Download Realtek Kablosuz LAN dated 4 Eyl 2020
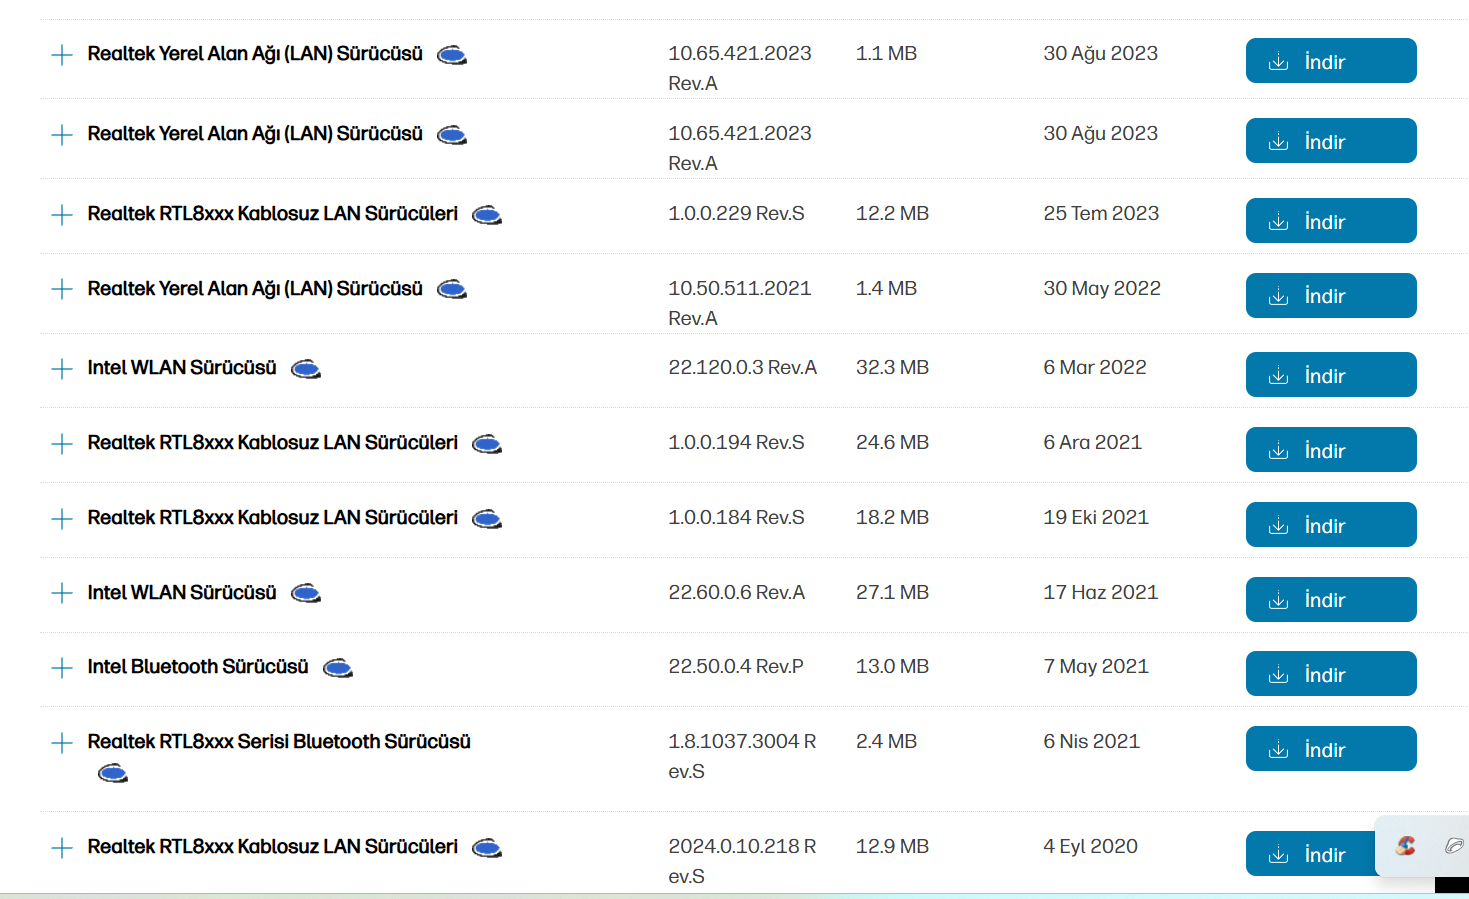 (1312, 854)
